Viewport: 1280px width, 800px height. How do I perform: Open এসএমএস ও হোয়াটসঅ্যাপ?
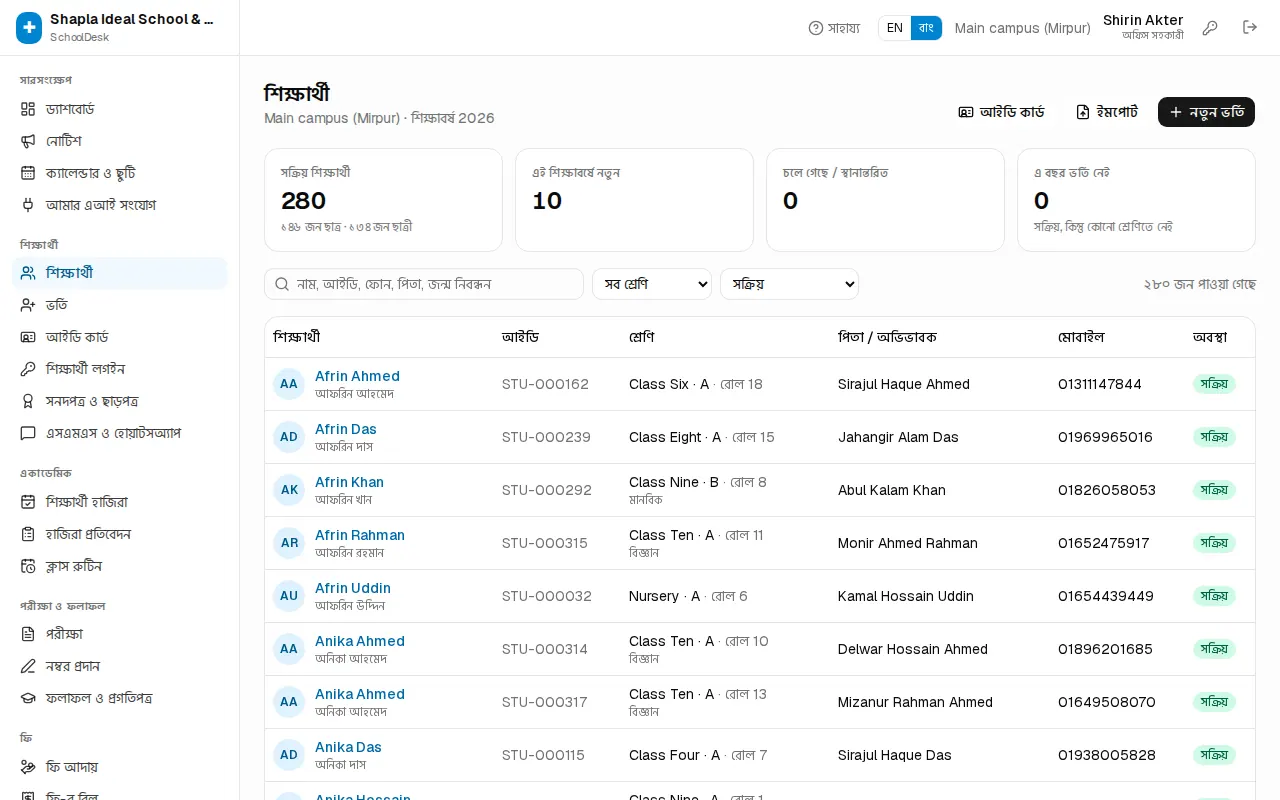(x=120, y=433)
